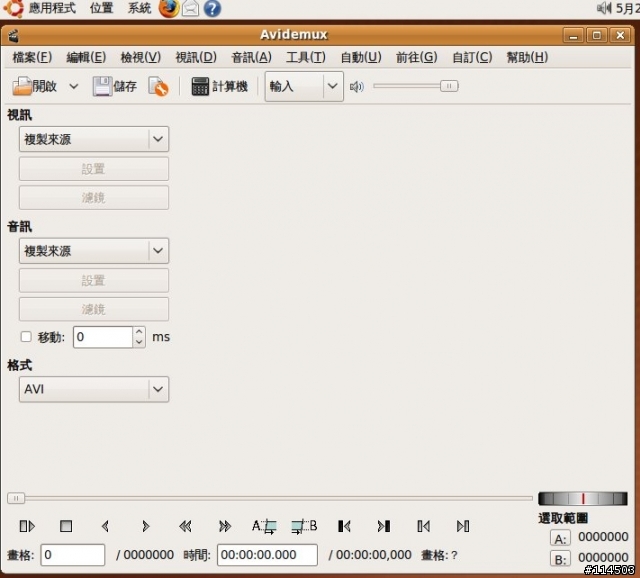Screen dimensions: 640x578
Task: Mute audio via the speaker icon
Action: (x=356, y=87)
